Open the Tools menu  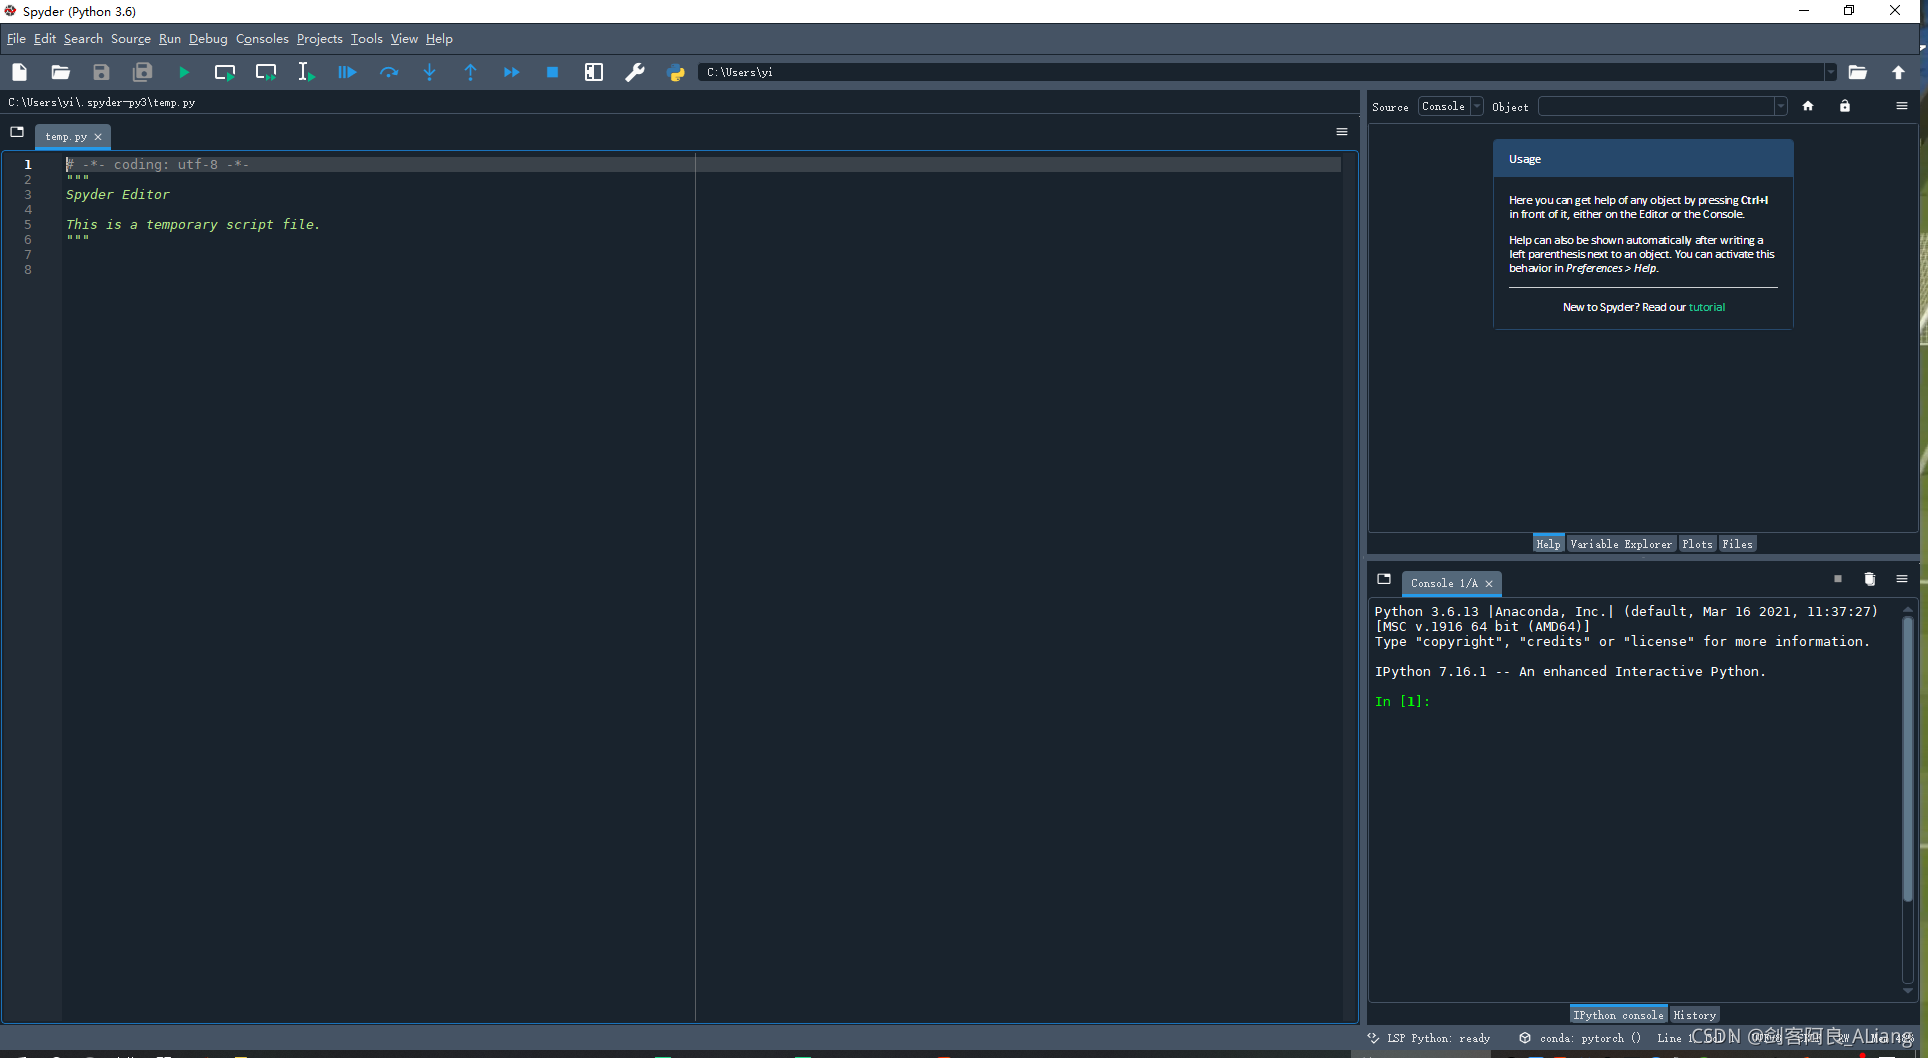367,39
